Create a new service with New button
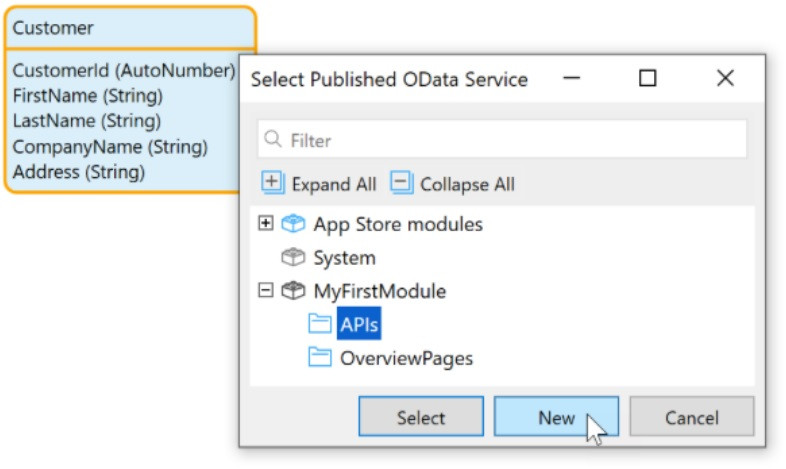The image size is (786, 469). [x=556, y=417]
